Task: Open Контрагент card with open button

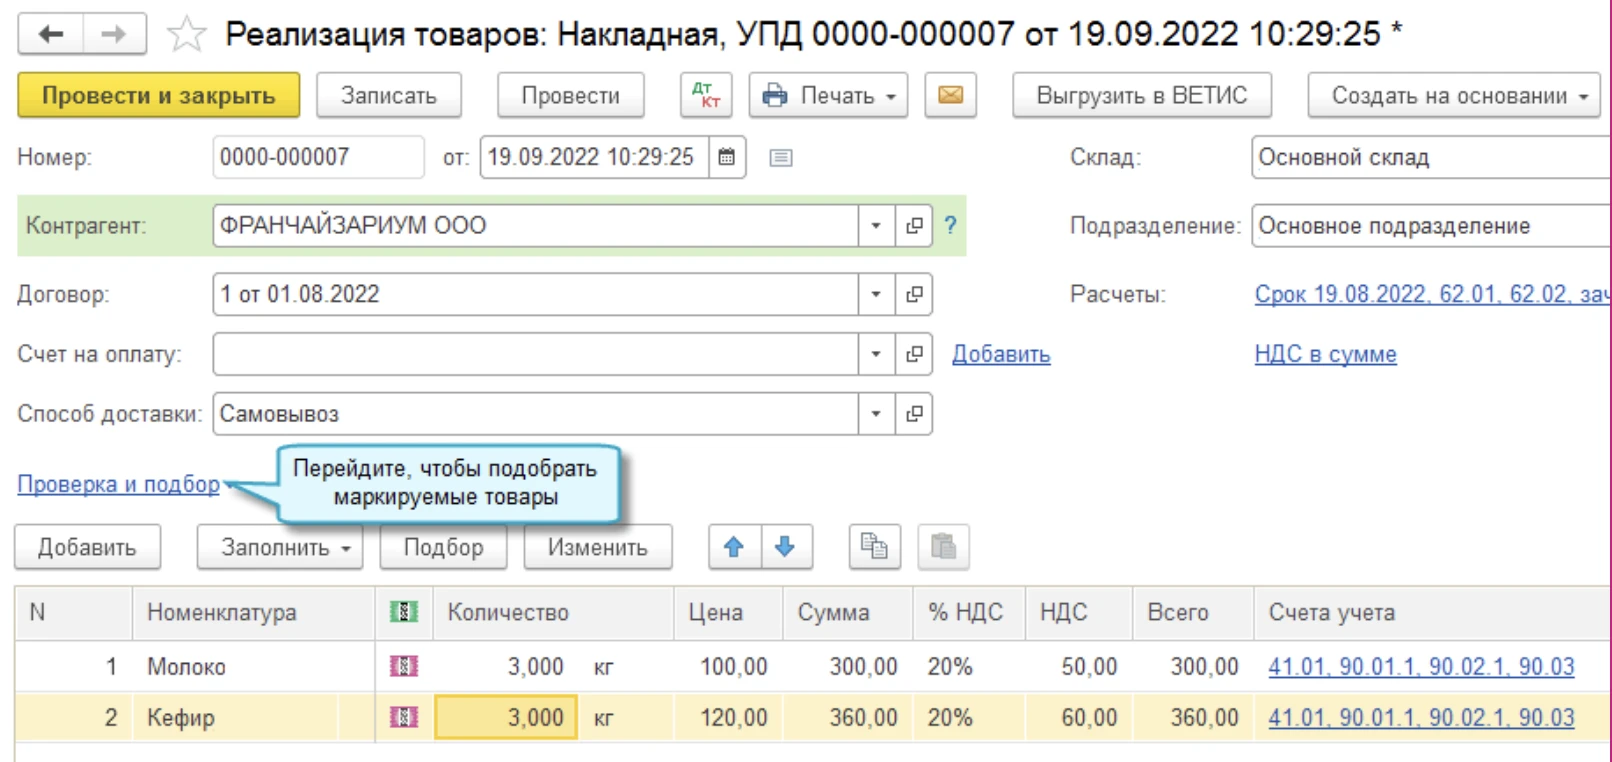Action: [x=914, y=226]
